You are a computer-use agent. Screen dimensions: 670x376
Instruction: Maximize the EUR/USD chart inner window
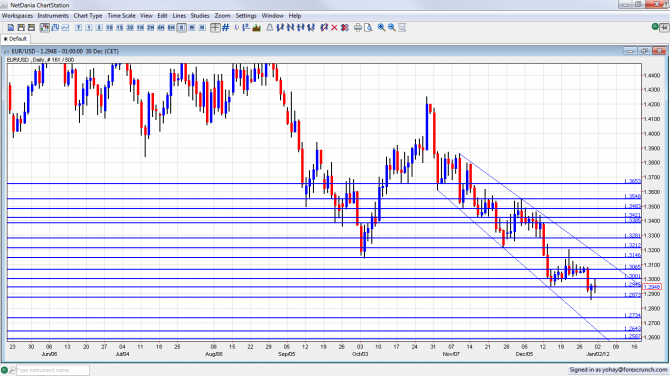644,51
